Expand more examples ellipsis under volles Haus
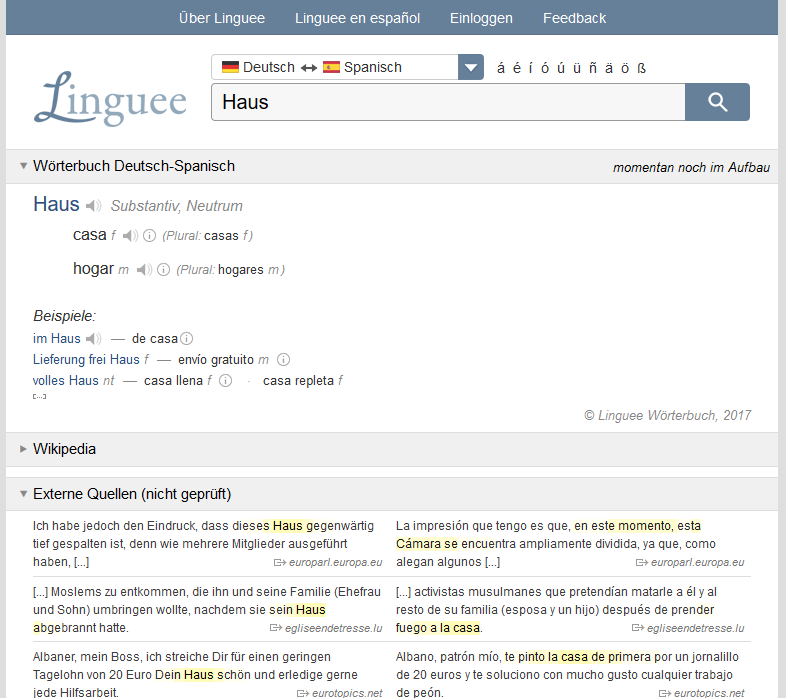This screenshot has height=698, width=786. coord(40,396)
